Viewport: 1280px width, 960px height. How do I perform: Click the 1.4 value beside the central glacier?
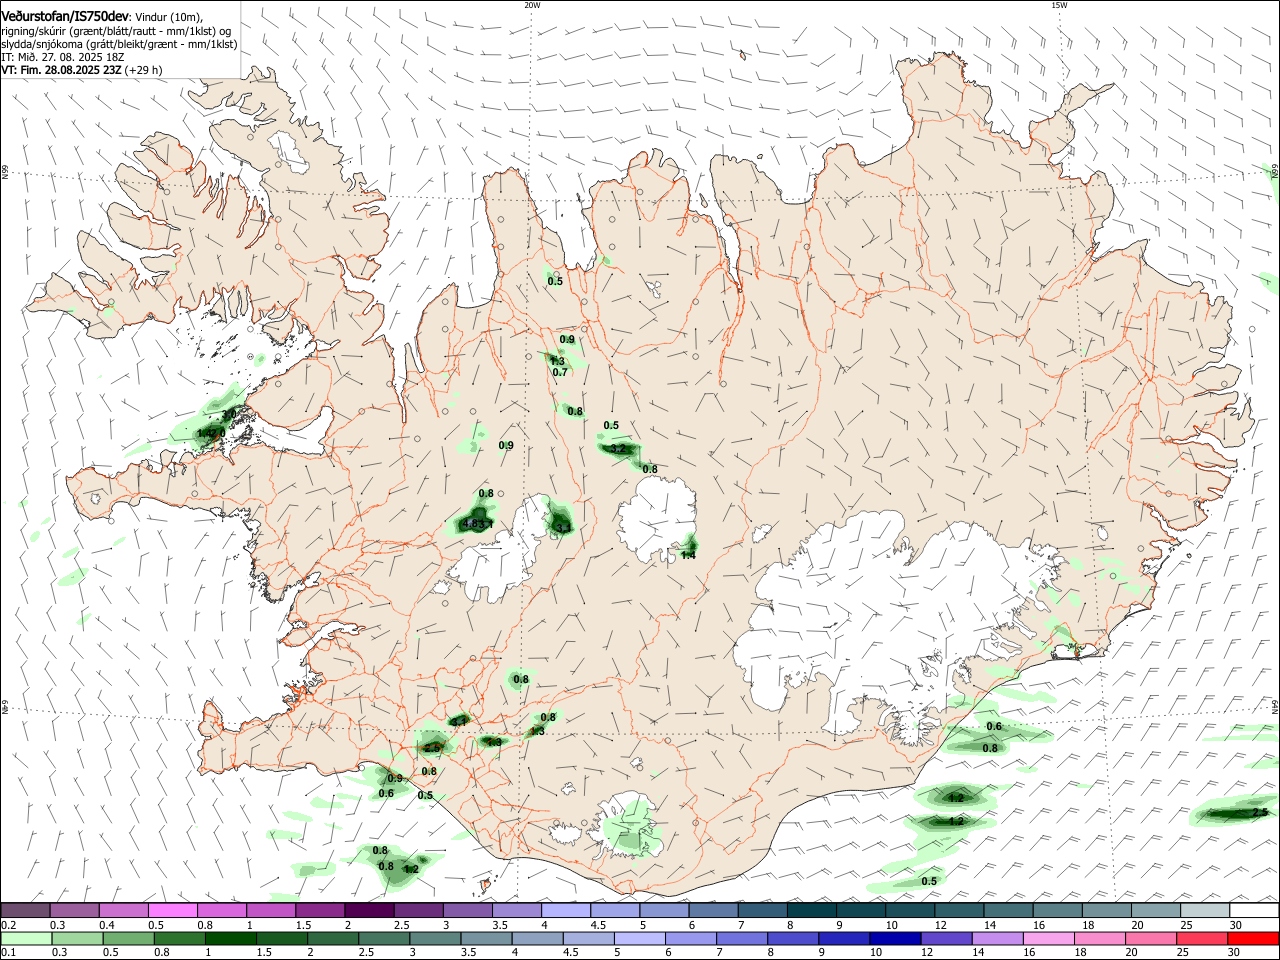coord(688,555)
